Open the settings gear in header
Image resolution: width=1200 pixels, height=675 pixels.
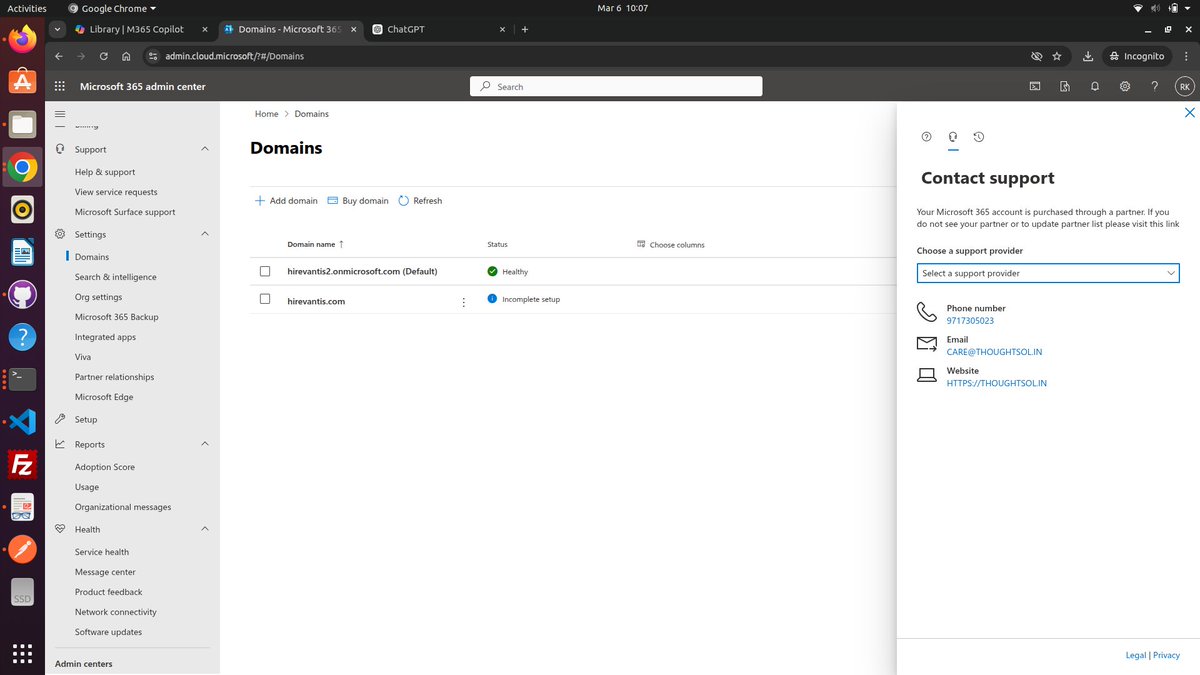pos(1125,87)
